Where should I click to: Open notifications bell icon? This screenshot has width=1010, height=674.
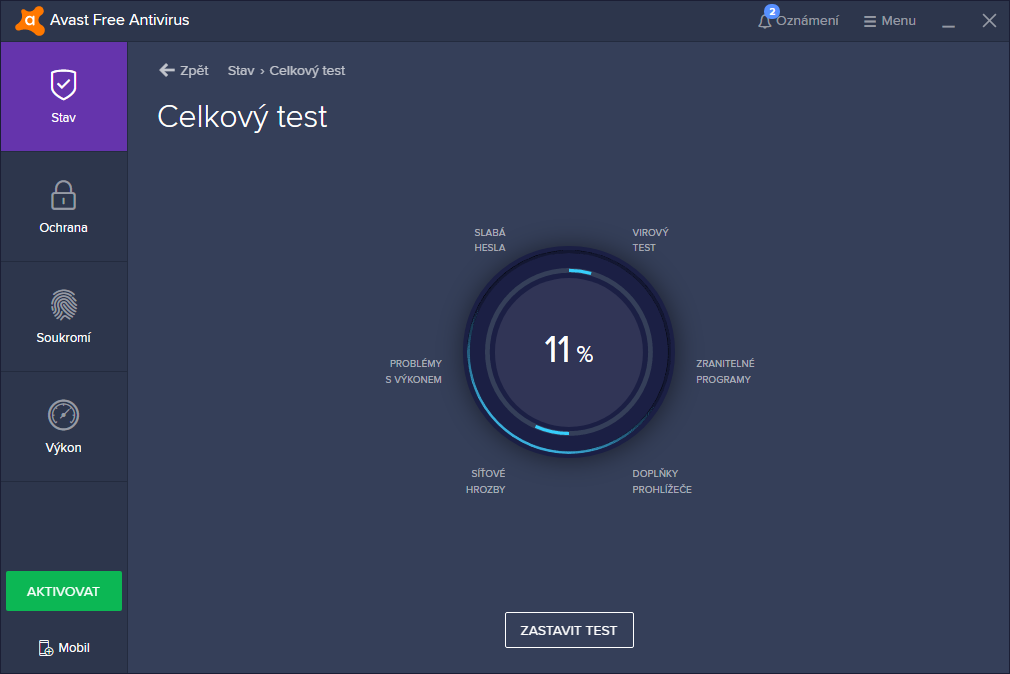[x=766, y=21]
